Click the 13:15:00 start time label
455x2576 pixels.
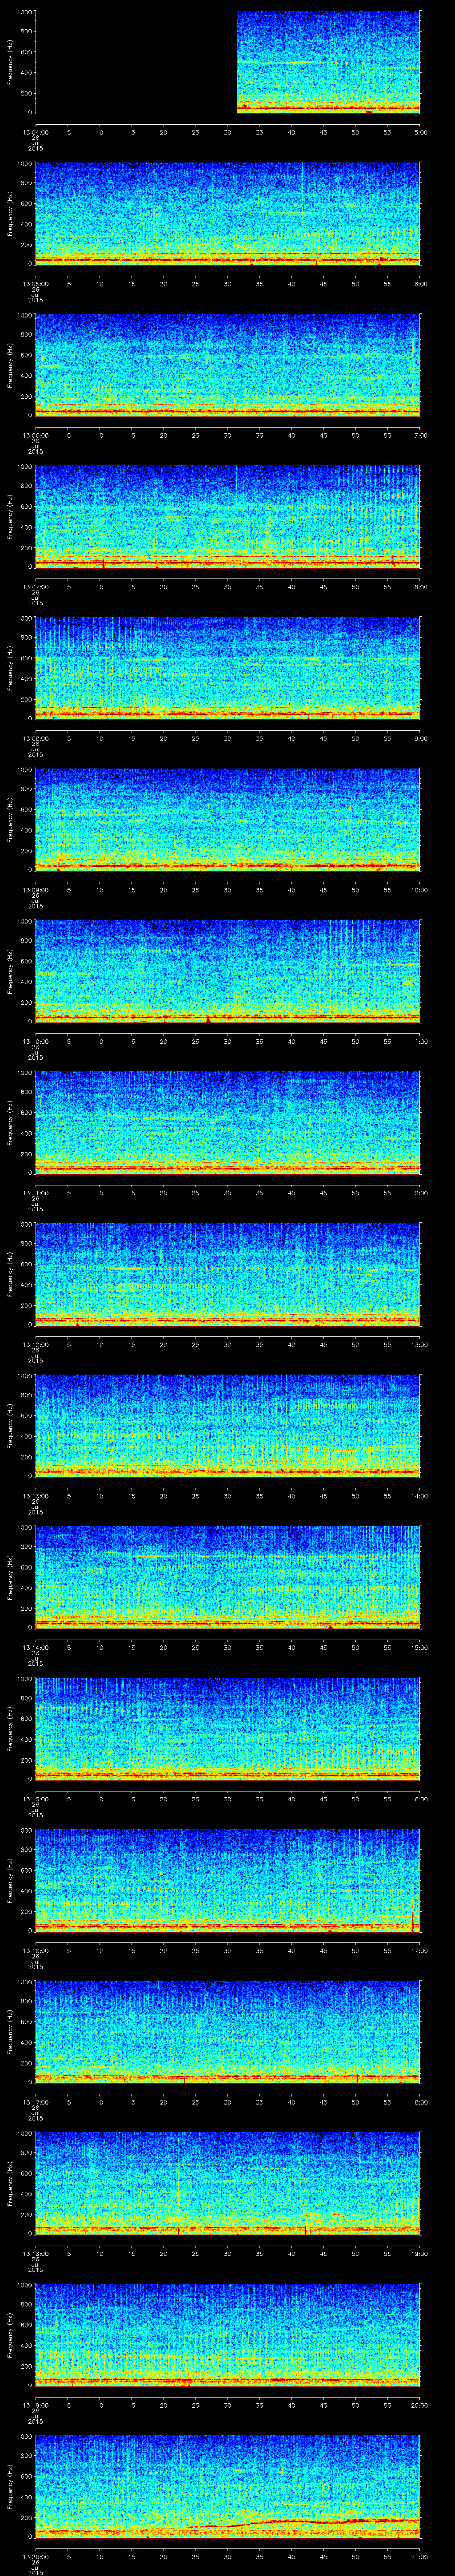(x=35, y=1799)
